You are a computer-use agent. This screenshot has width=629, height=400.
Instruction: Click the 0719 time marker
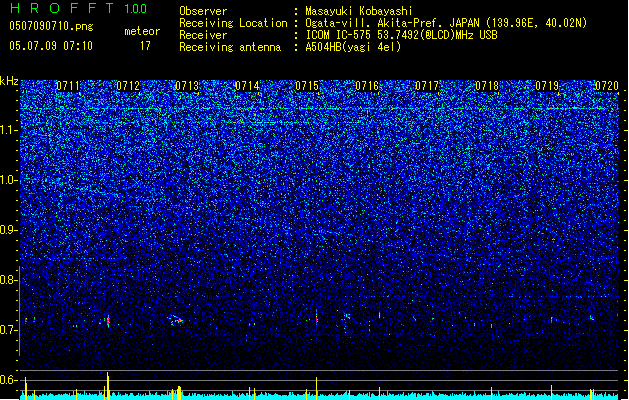[x=547, y=86]
